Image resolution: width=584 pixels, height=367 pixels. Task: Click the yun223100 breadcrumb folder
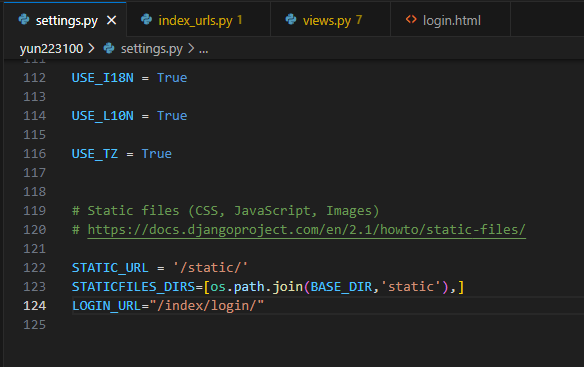[x=51, y=48]
